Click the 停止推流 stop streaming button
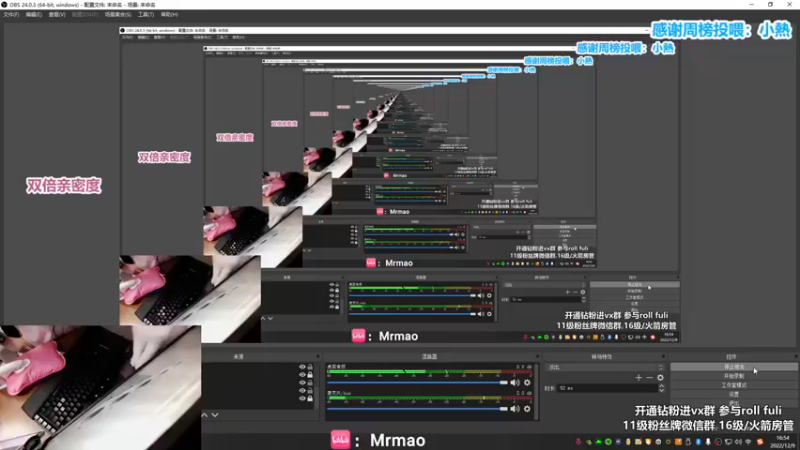Viewport: 800px width, 450px height. coord(734,367)
